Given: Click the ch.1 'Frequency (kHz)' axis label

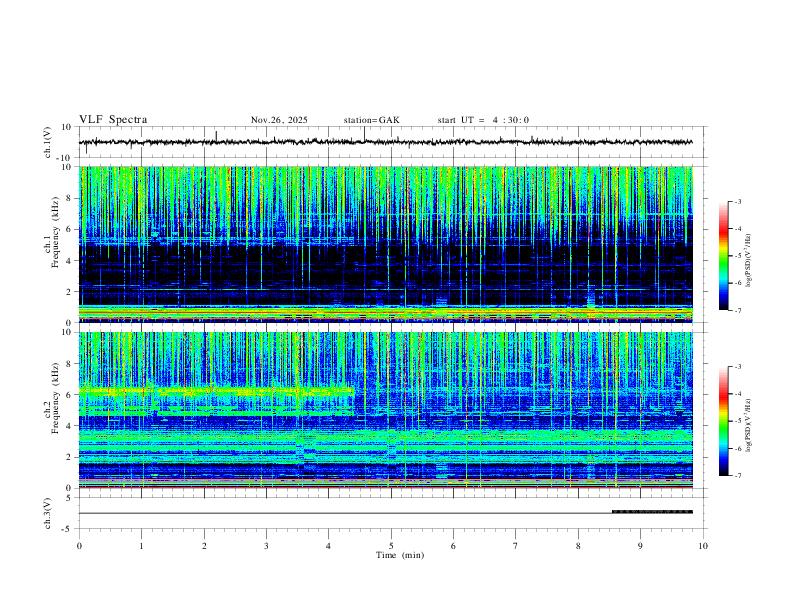Looking at the screenshot, I should tap(55, 232).
